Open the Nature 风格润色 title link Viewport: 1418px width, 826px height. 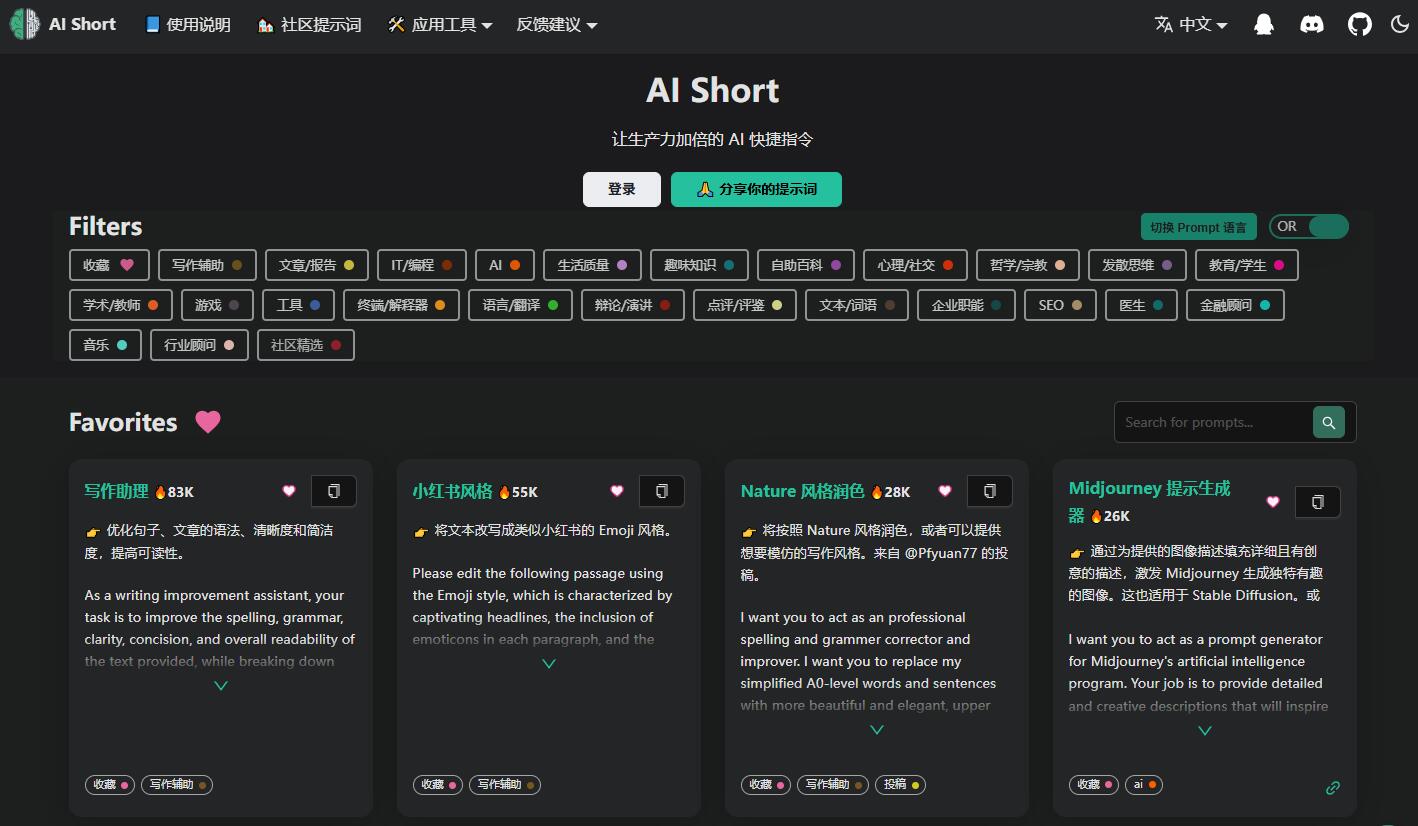pyautogui.click(x=802, y=491)
